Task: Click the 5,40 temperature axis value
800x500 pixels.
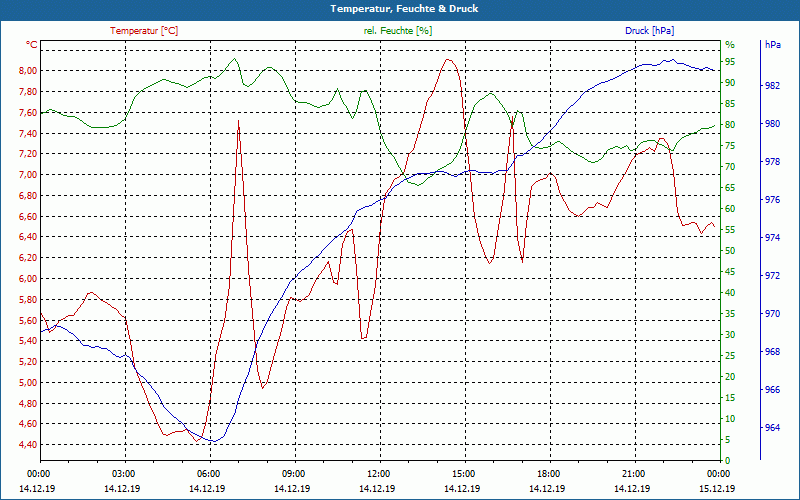Action: point(29,341)
